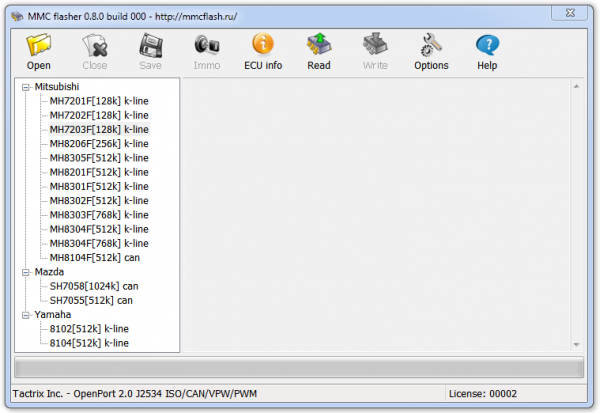Click the log panel scroll up arrow

point(576,87)
